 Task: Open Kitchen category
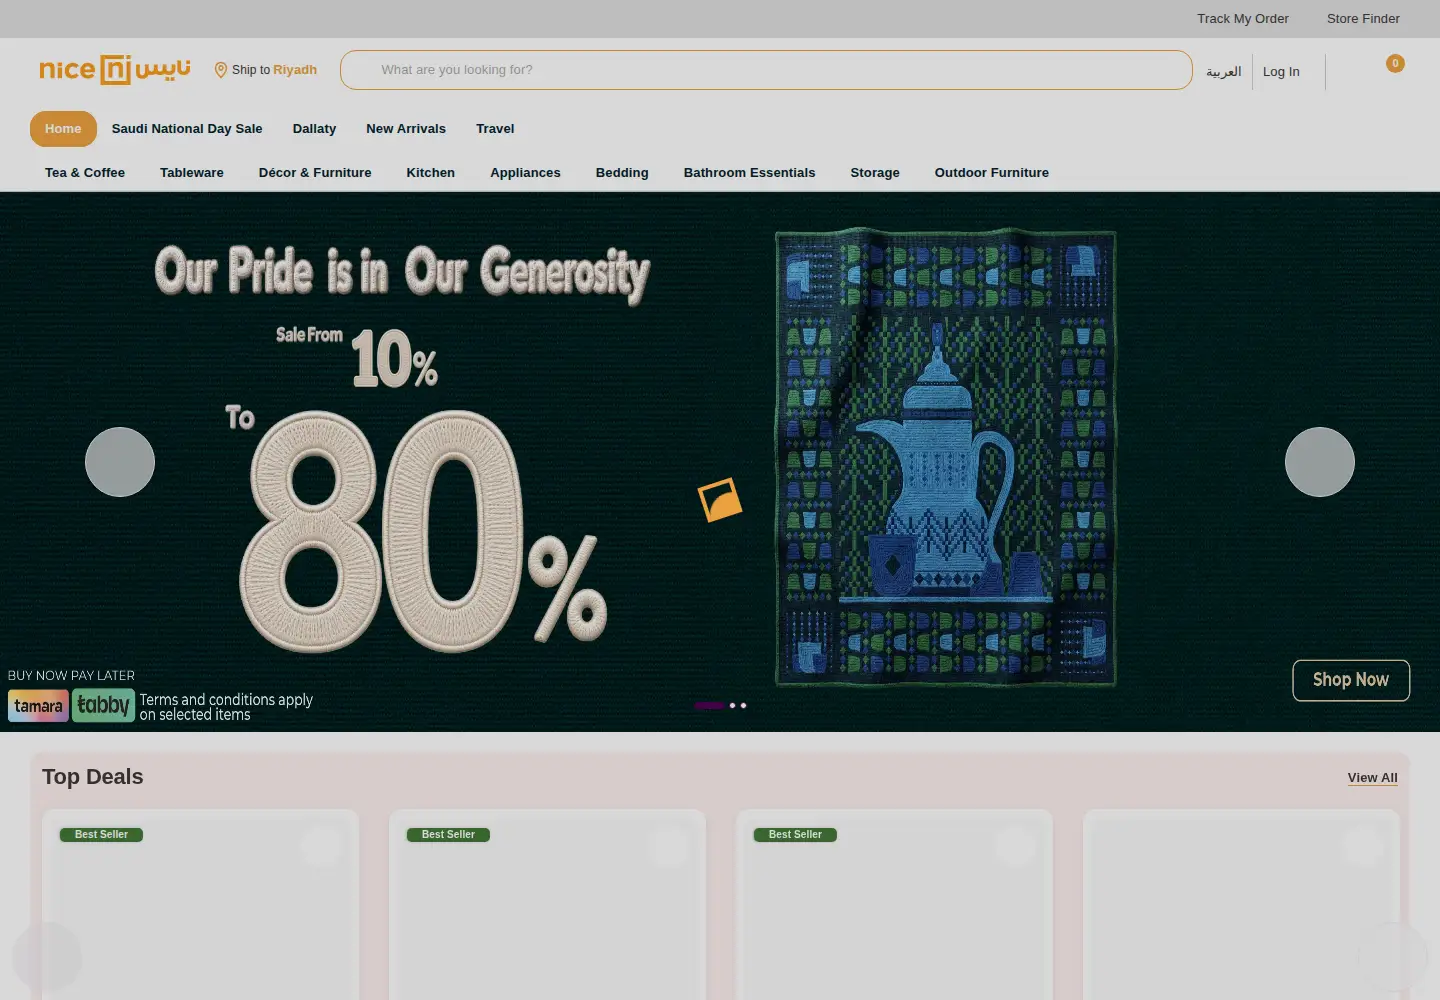(431, 173)
